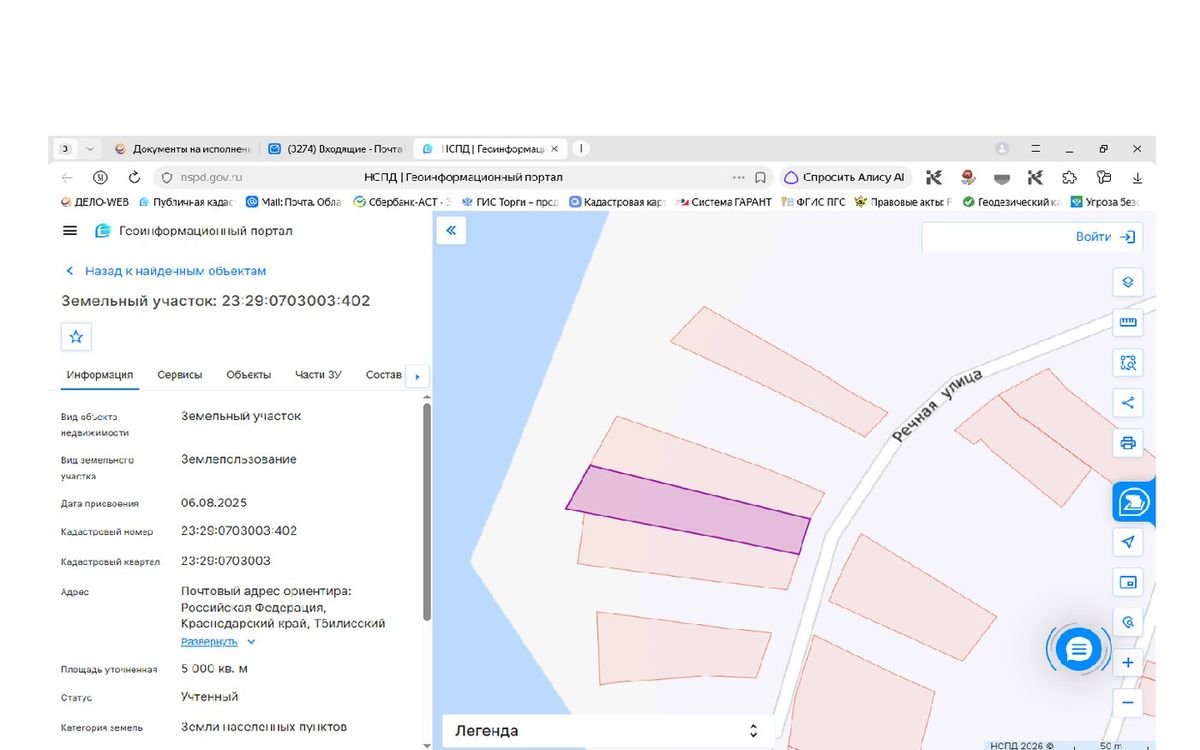The height and width of the screenshot is (750, 1200).
Task: Click the area value 5 000 кв. м
Action: tap(214, 669)
